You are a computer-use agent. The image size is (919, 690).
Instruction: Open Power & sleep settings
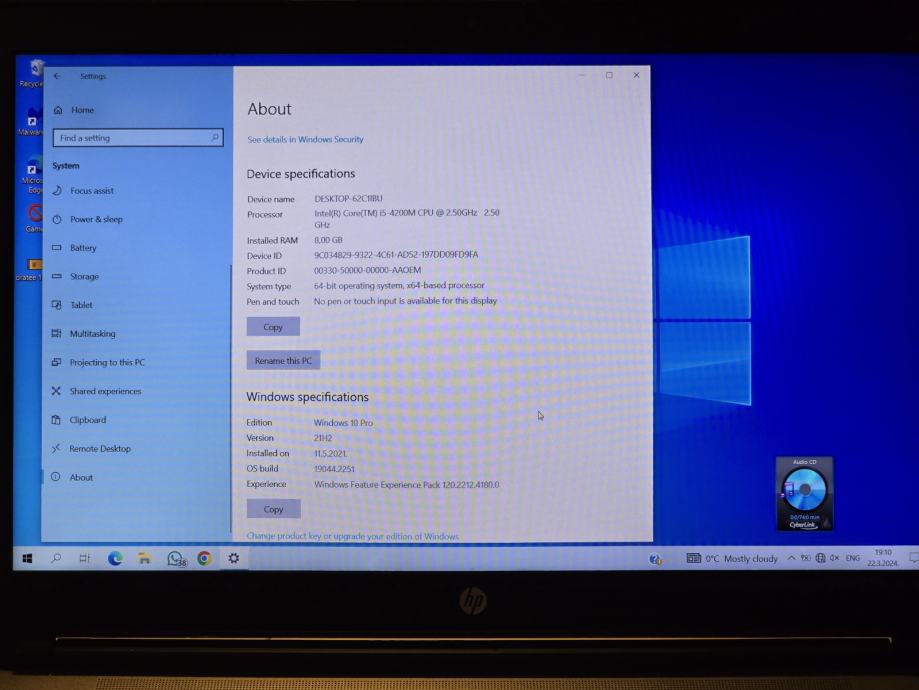click(x=96, y=219)
